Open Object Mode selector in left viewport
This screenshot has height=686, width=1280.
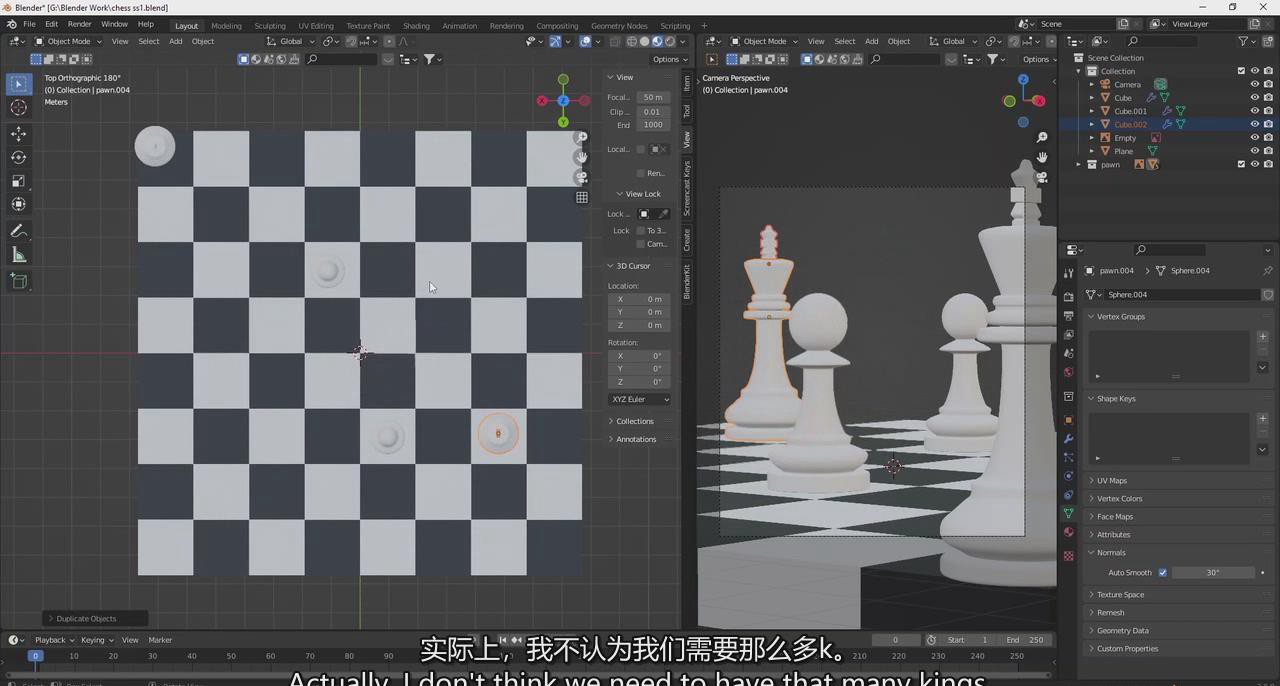(68, 41)
